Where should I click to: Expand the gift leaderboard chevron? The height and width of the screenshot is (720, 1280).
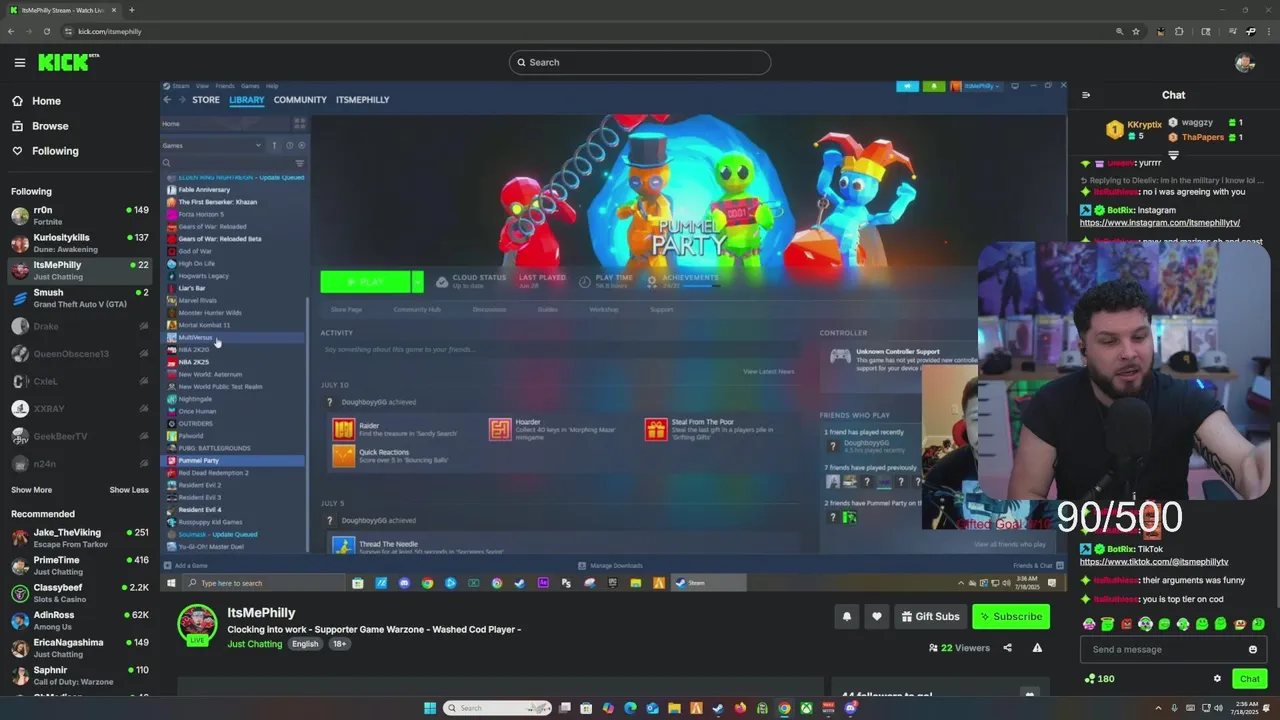tap(1173, 156)
